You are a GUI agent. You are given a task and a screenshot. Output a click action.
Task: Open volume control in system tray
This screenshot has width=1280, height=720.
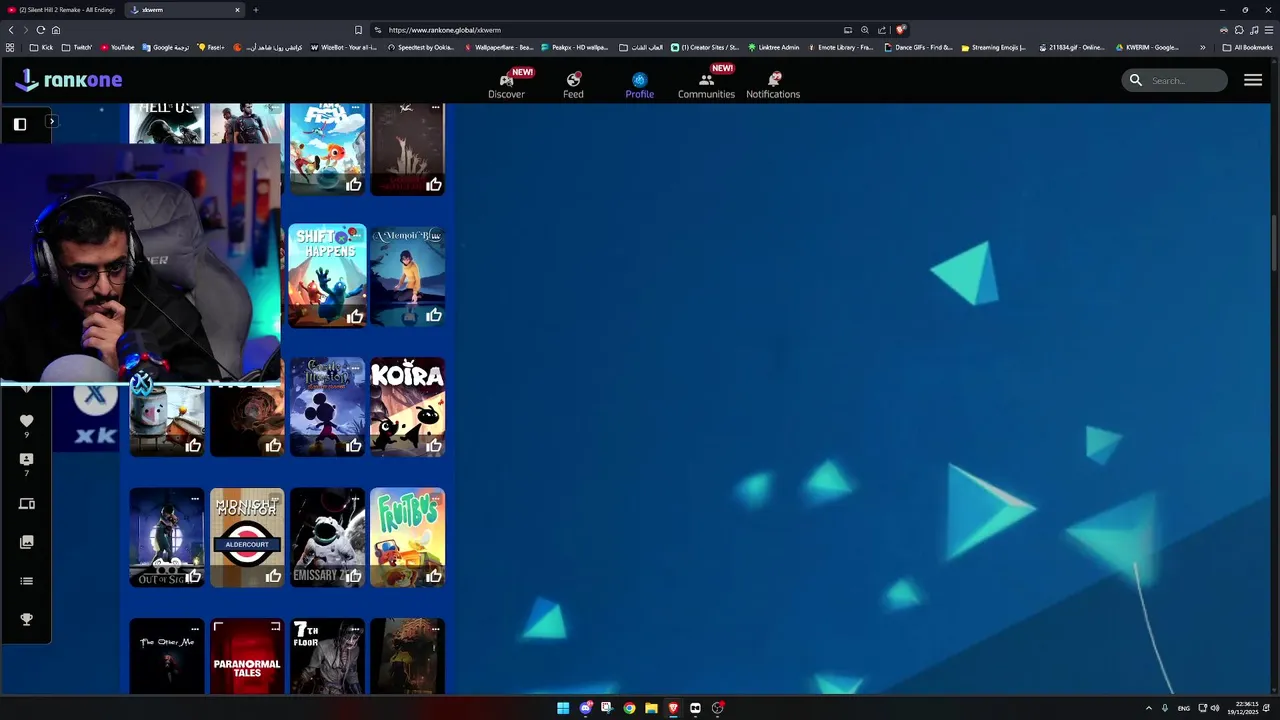click(1215, 708)
